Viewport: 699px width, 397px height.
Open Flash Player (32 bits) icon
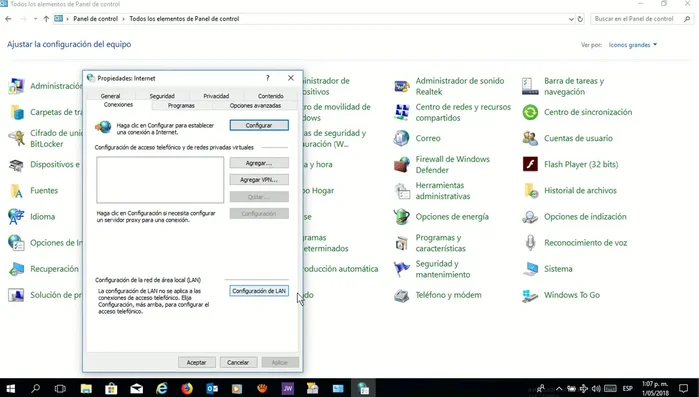[x=530, y=164]
